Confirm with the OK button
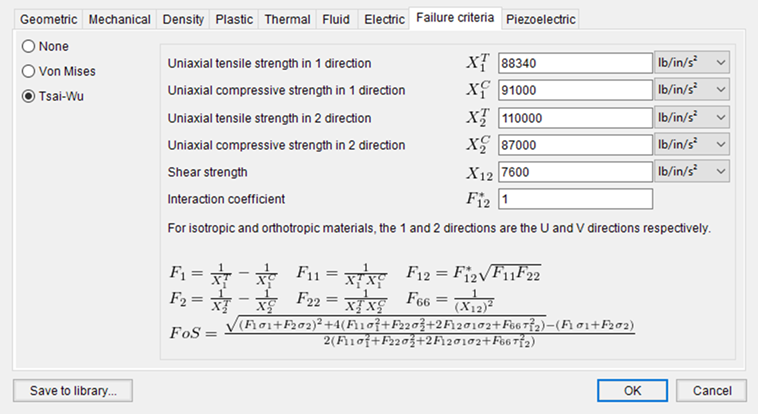The image size is (758, 414). tap(632, 390)
